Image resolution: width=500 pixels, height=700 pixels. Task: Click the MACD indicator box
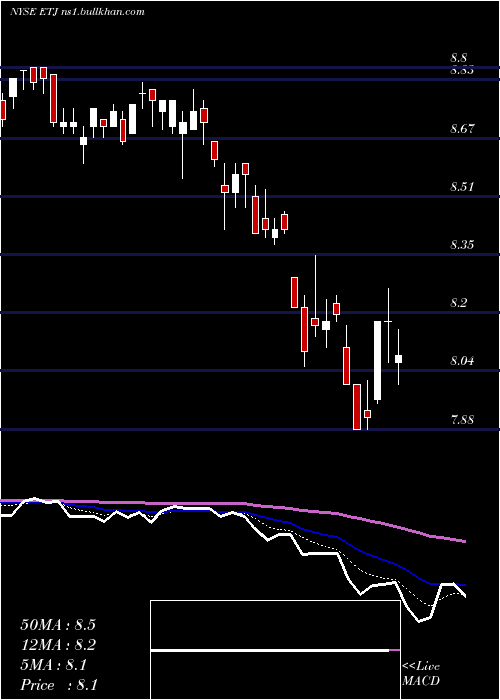tap(275, 650)
